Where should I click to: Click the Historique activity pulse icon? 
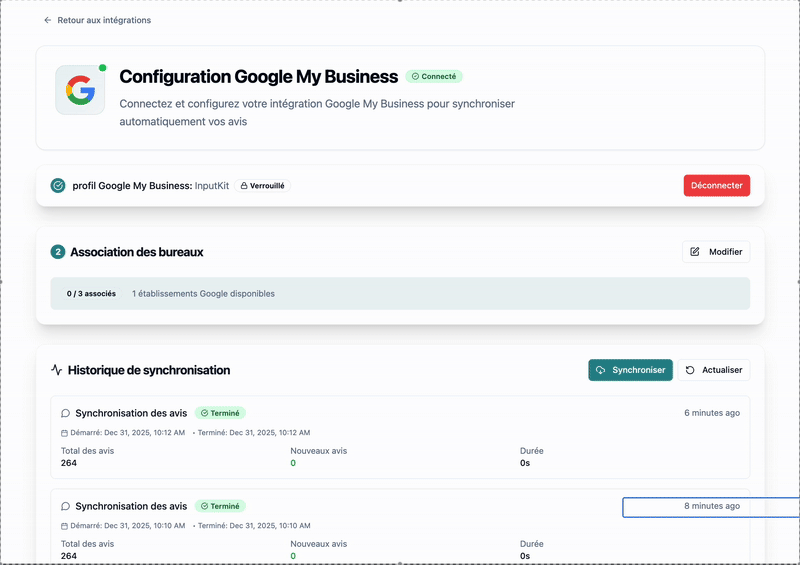tap(57, 370)
